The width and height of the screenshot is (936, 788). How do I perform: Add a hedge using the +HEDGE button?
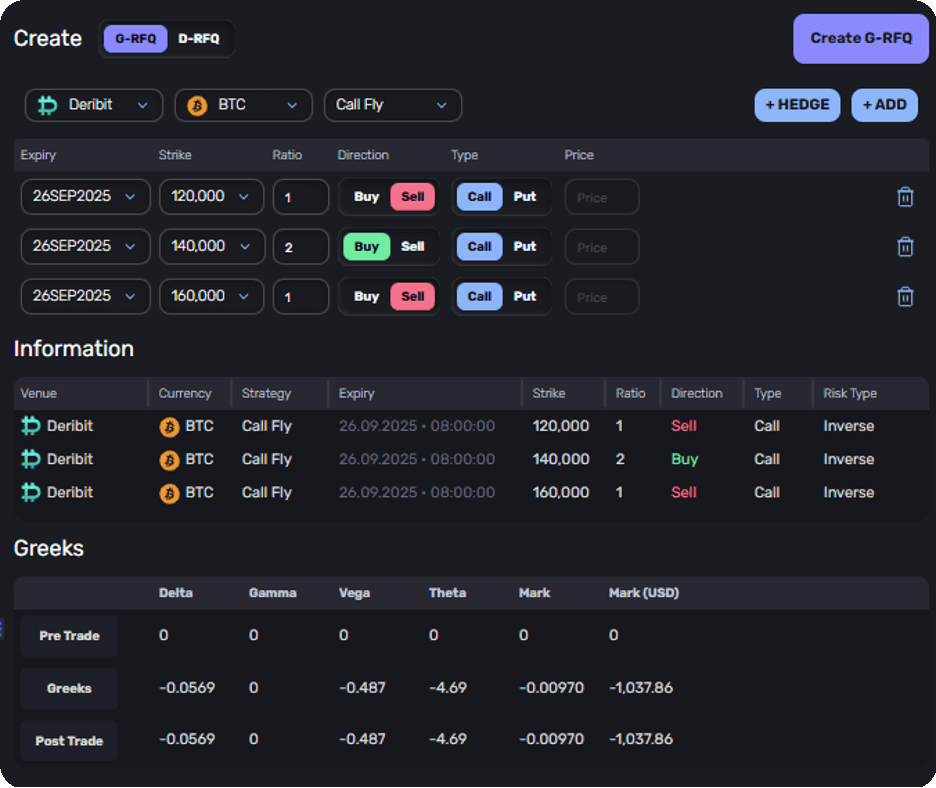(x=797, y=105)
